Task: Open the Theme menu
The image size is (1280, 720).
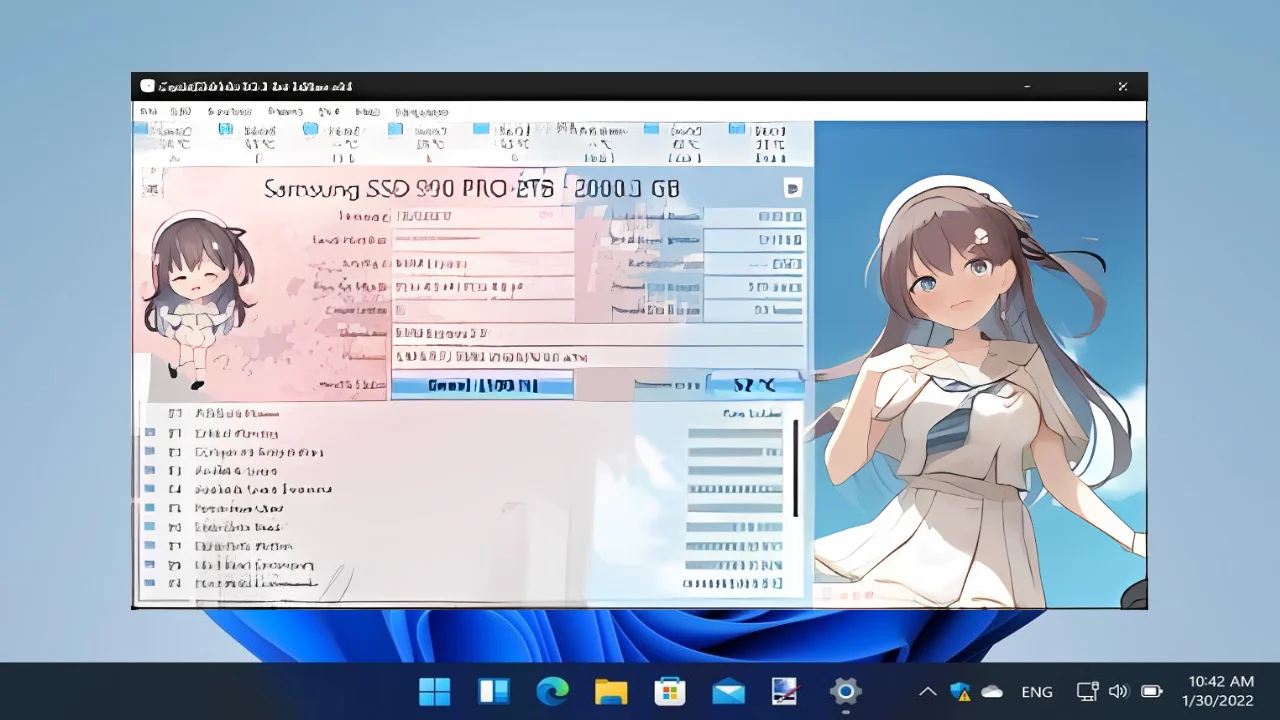Action: [x=285, y=112]
